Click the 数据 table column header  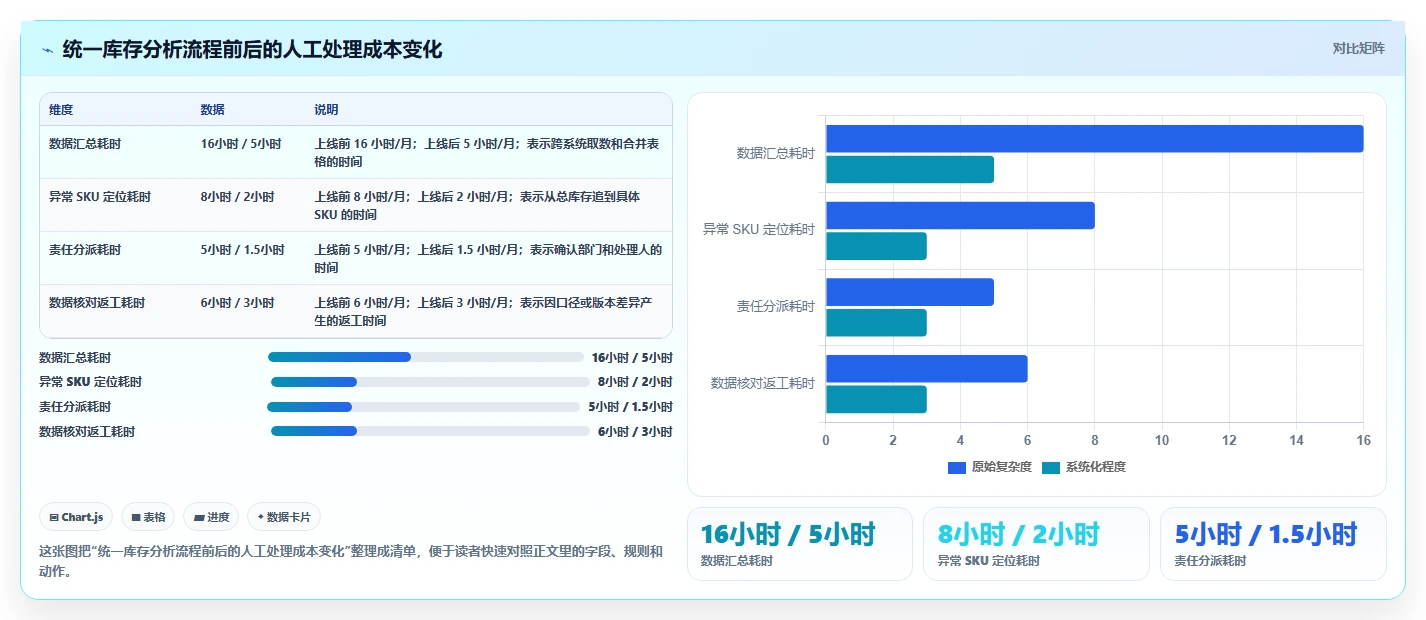tap(213, 110)
